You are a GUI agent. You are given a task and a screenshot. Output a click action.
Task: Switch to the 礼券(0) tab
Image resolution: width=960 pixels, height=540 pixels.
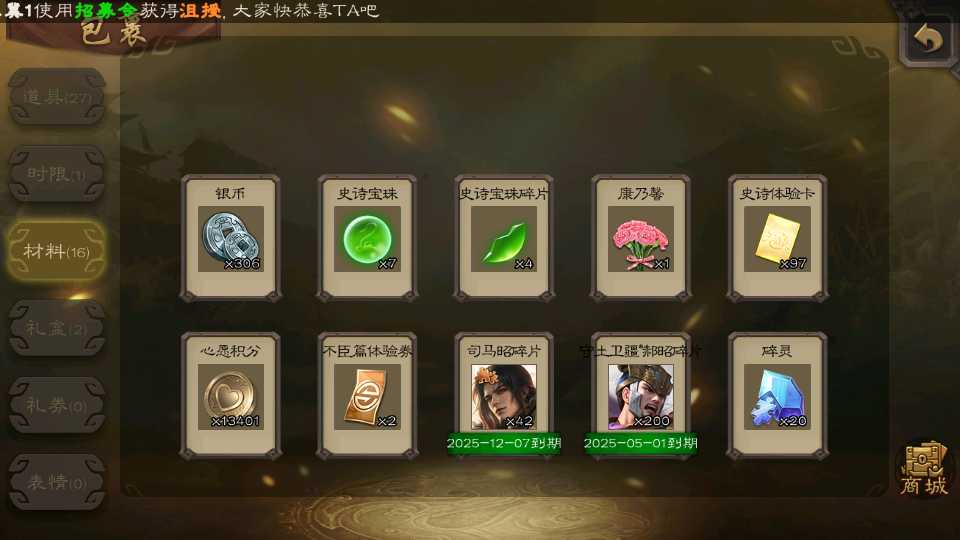pyautogui.click(x=57, y=405)
